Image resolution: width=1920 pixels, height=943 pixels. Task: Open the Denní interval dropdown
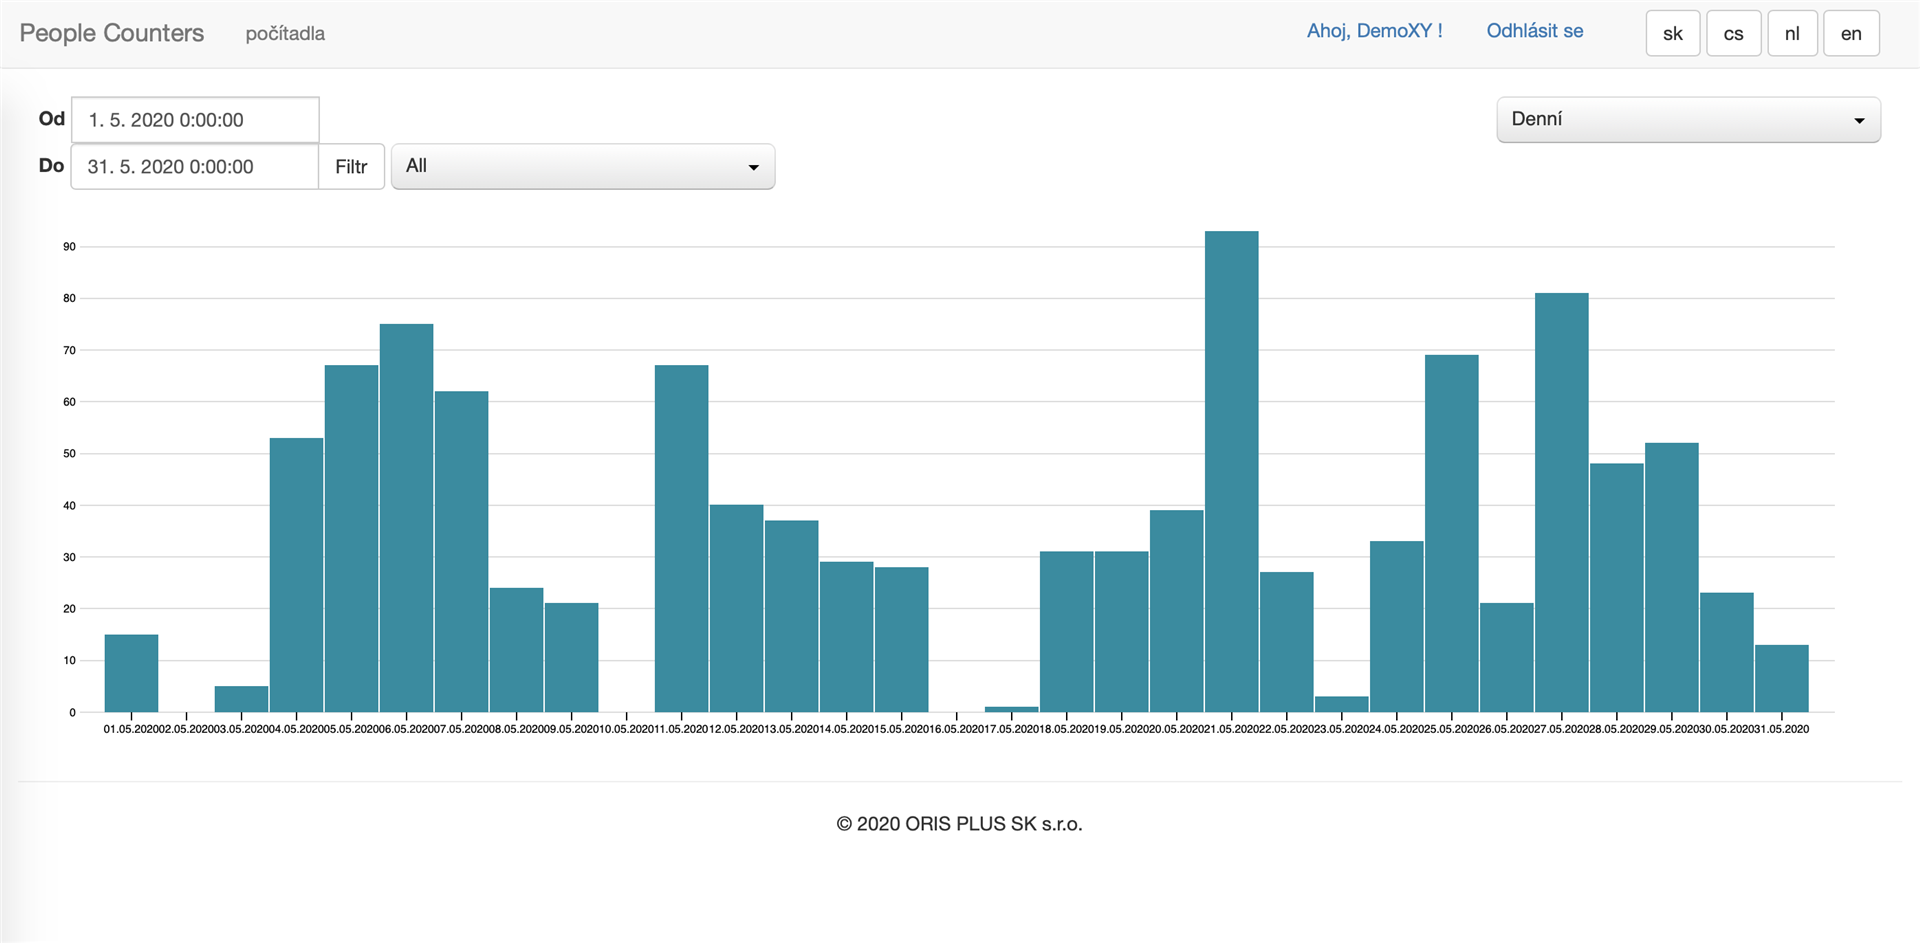[x=1688, y=120]
